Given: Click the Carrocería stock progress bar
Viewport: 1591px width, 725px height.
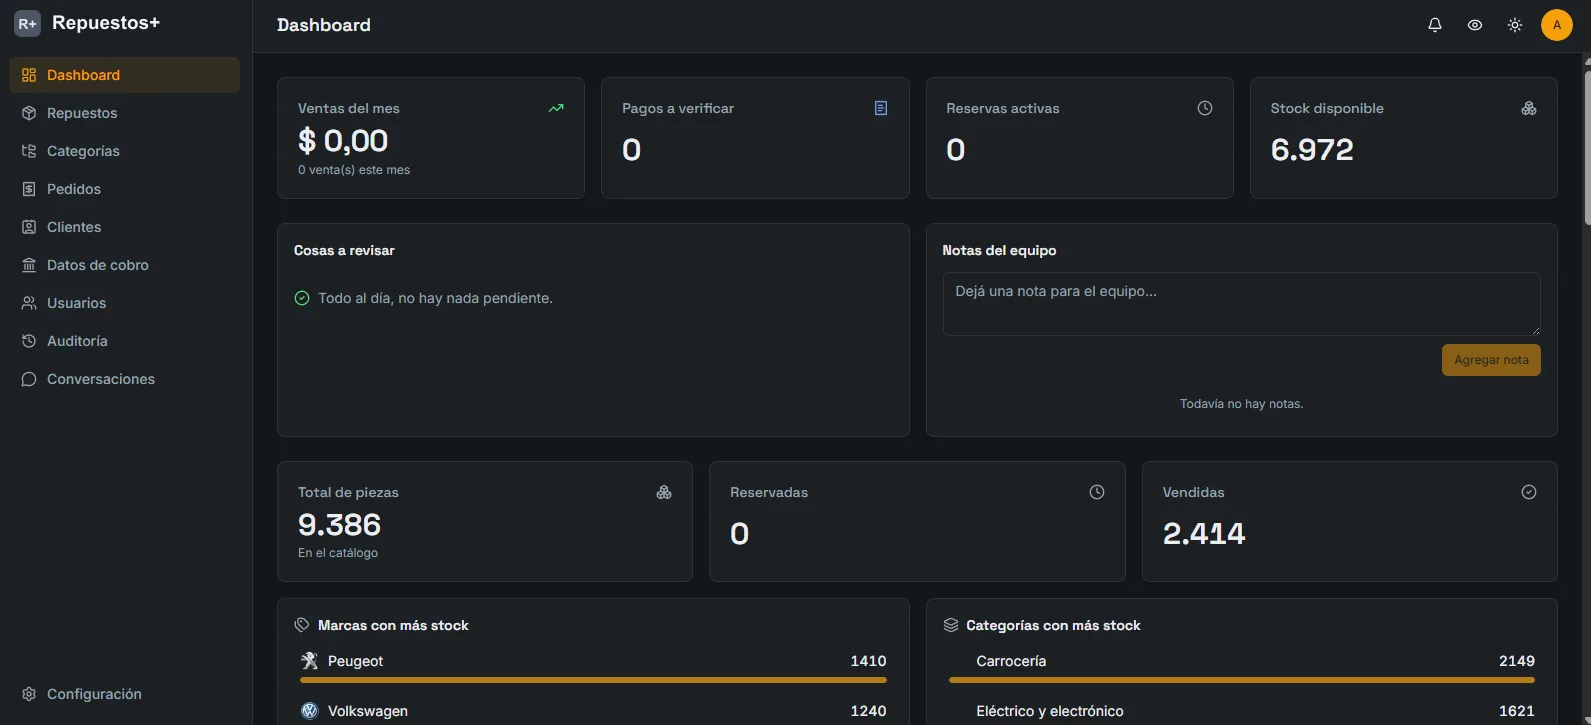Looking at the screenshot, I should click(x=1241, y=680).
